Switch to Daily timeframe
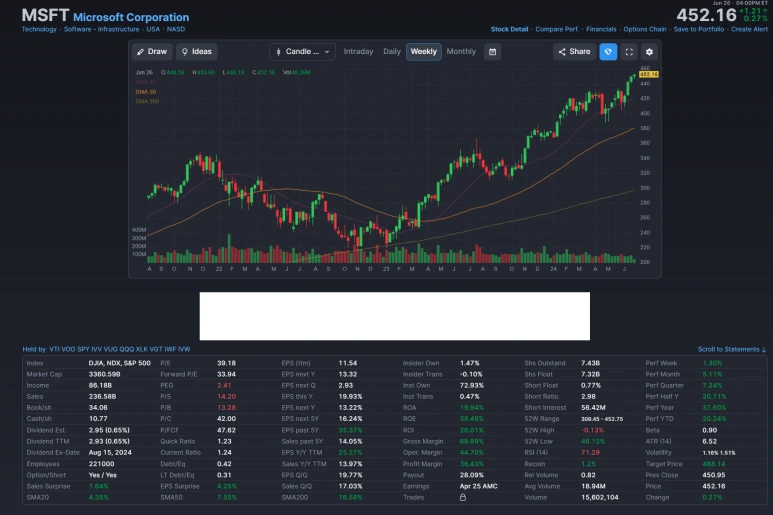 tap(392, 52)
